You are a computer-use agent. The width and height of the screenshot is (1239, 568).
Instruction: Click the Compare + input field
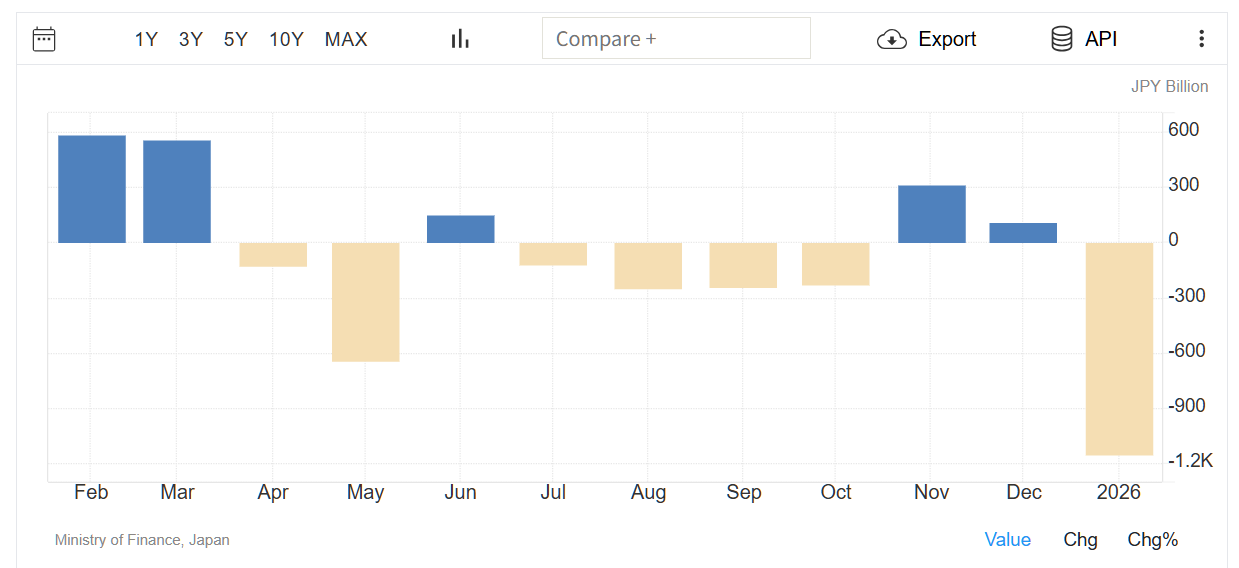point(676,39)
